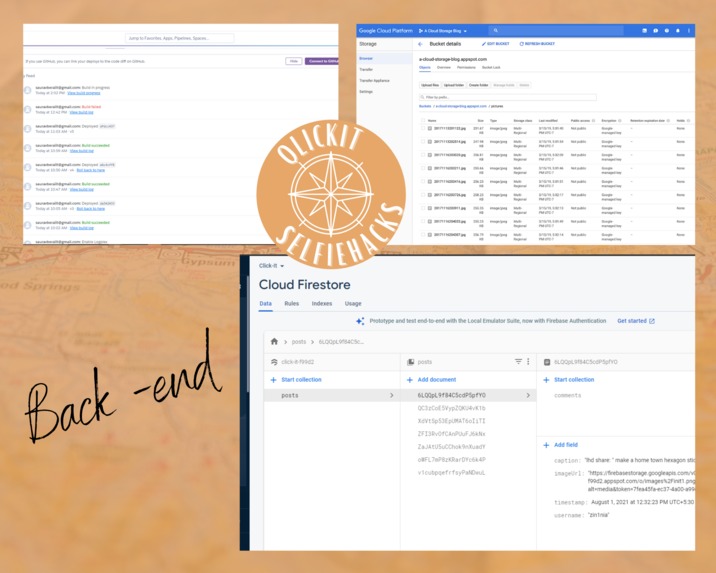Click the back arrow beside Bucket details
Viewport: 716px width, 573px height.
click(x=421, y=44)
